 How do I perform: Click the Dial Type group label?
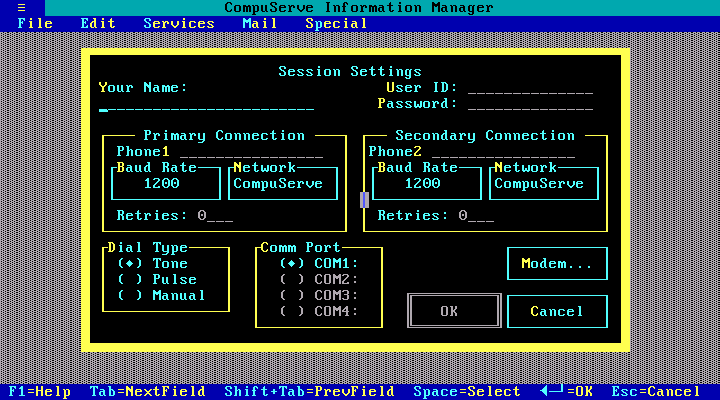click(148, 248)
